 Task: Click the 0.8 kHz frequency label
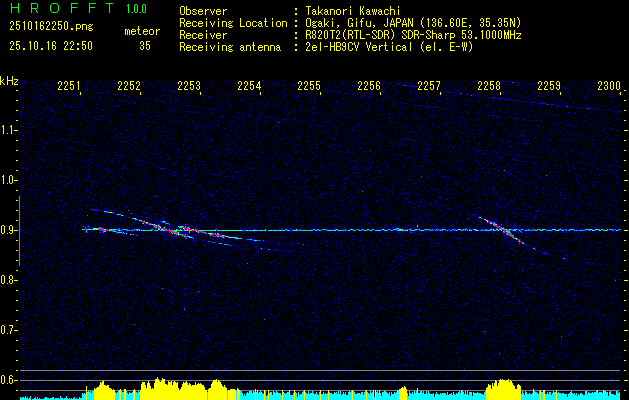pyautogui.click(x=8, y=280)
